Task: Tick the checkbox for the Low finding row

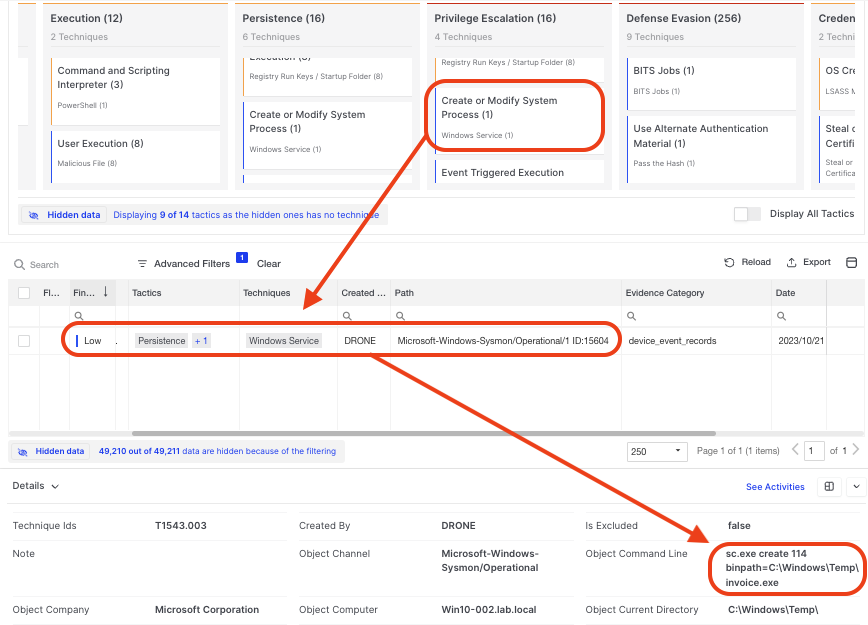Action: tap(24, 341)
